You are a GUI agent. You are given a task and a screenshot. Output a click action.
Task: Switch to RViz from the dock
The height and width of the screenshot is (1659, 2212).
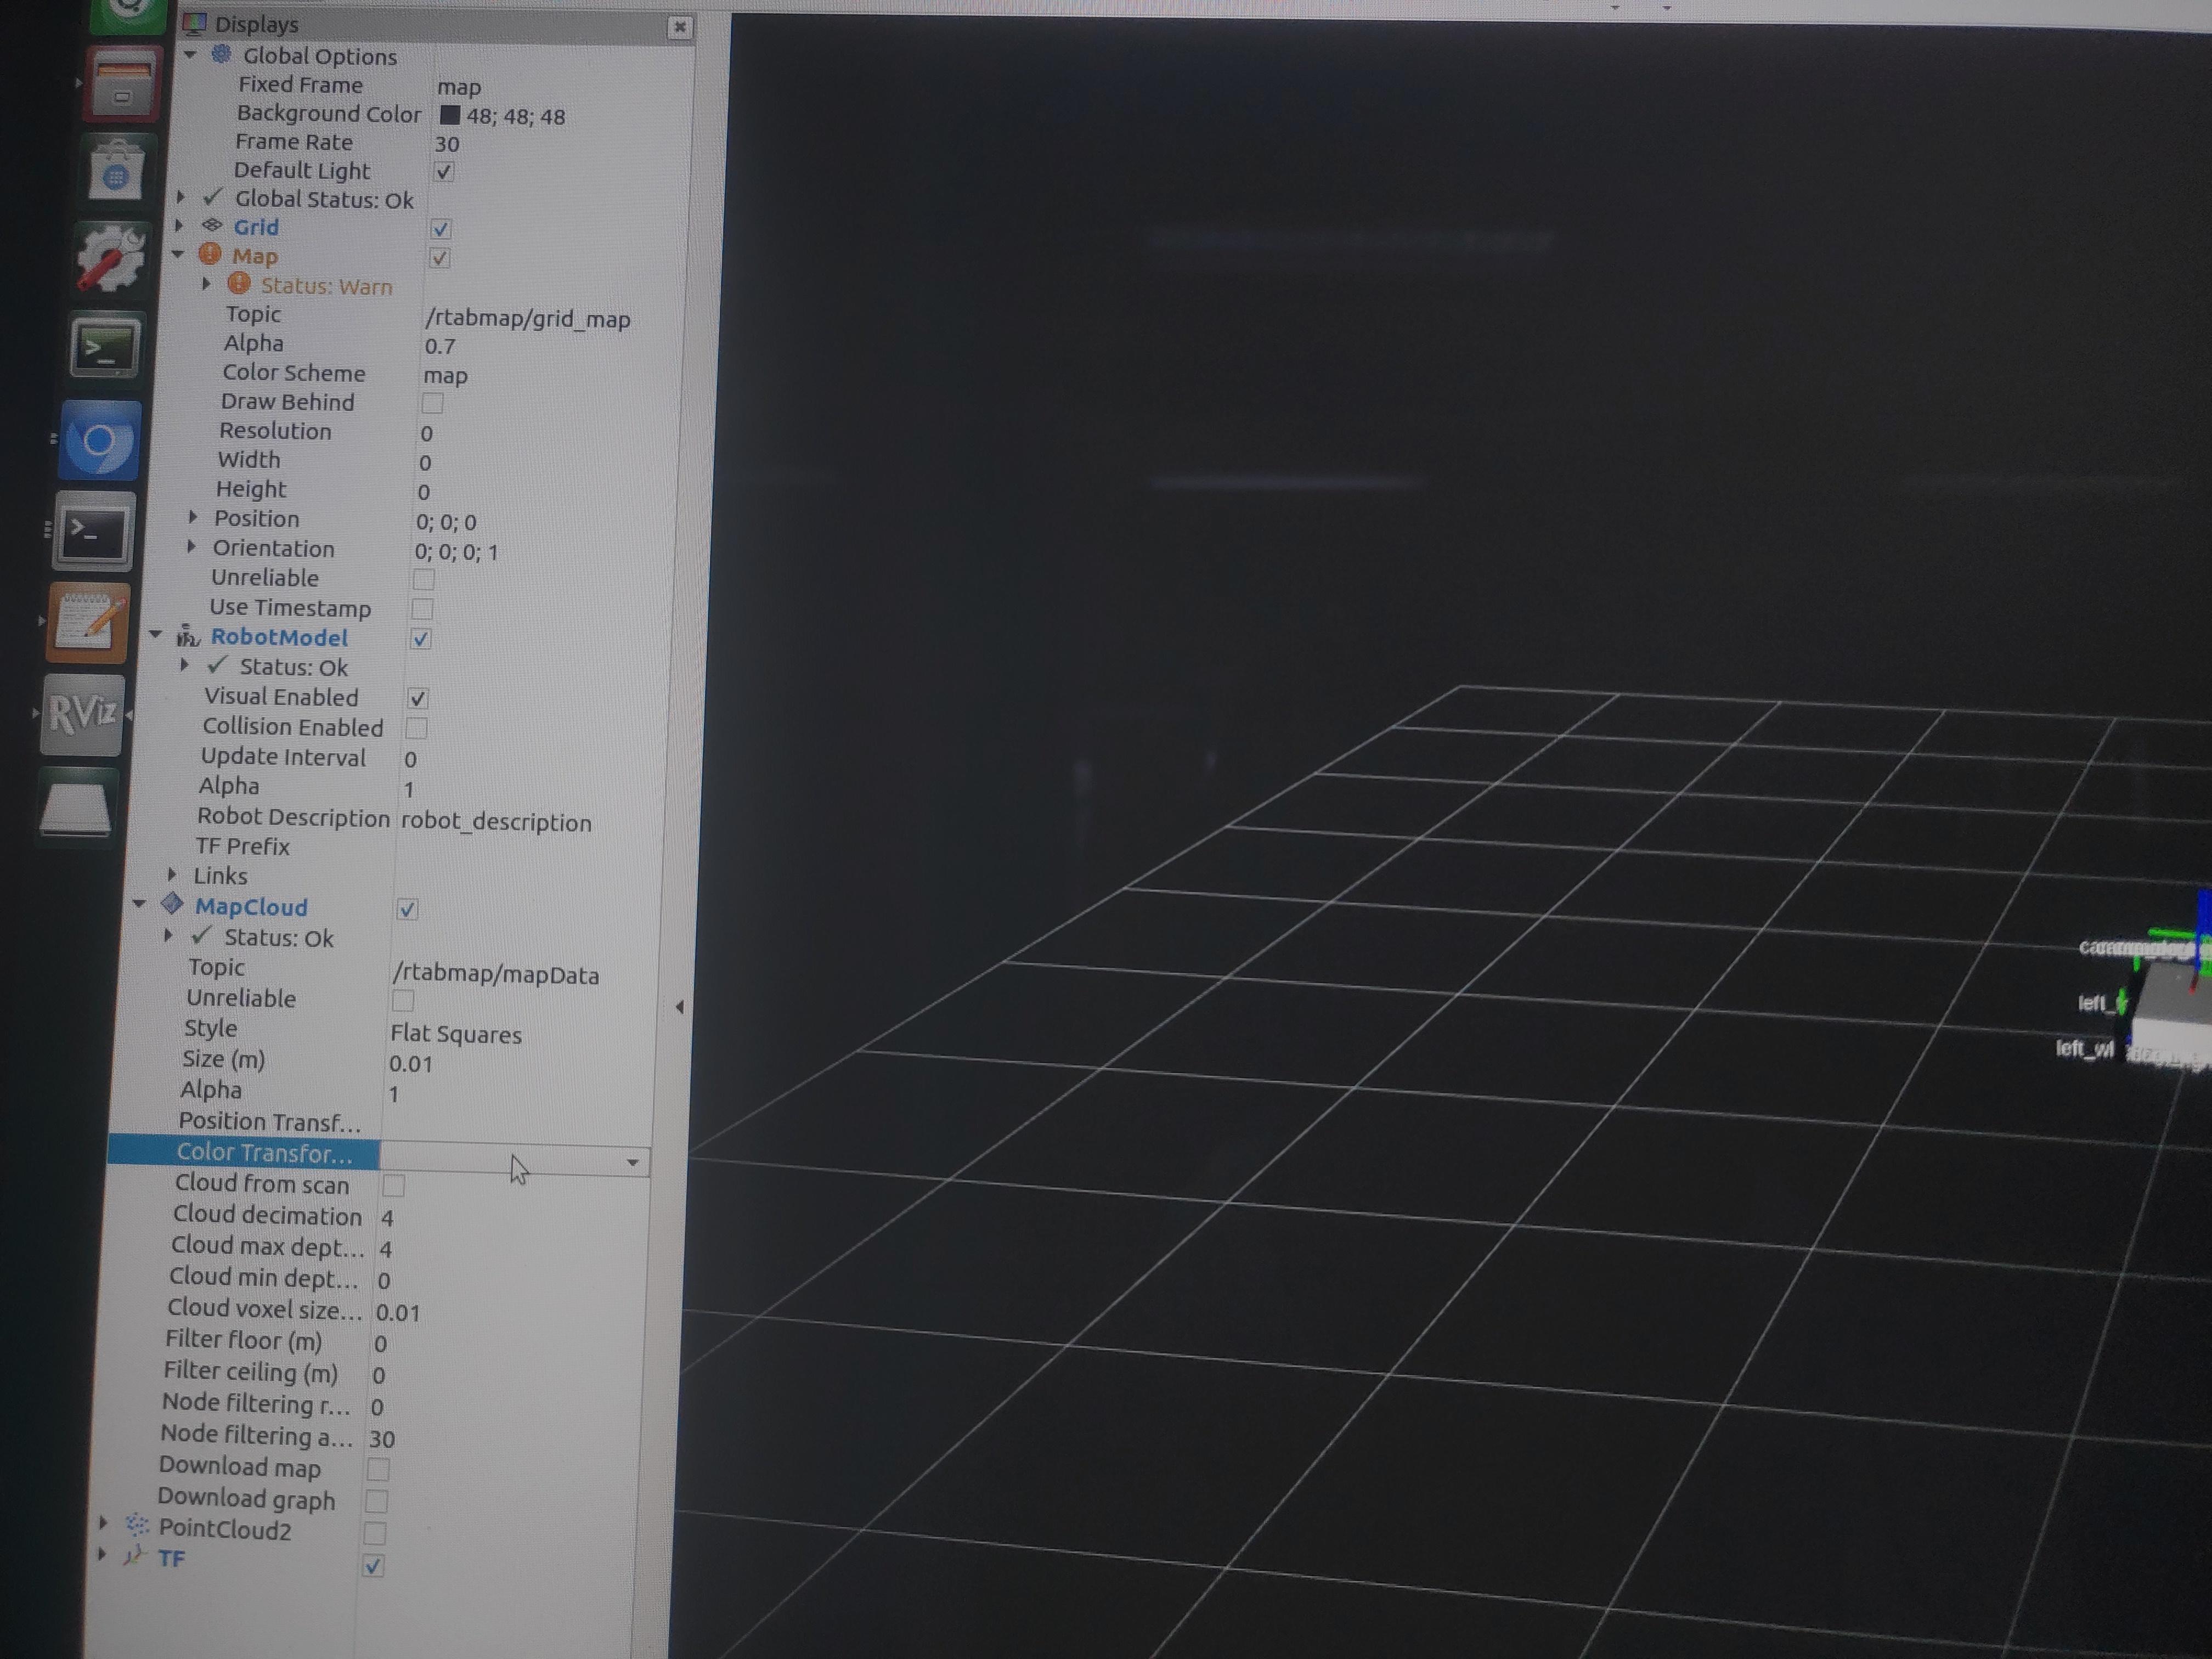coord(83,714)
